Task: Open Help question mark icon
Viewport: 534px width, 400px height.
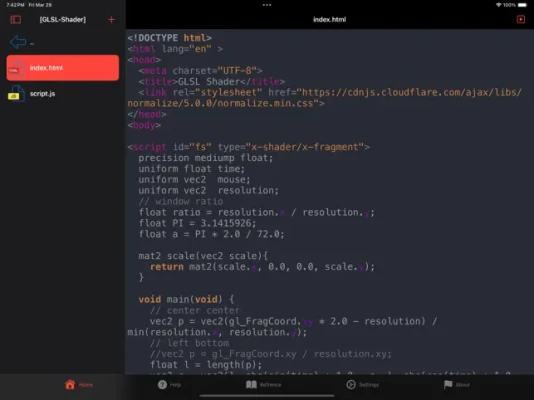Action: pos(162,385)
